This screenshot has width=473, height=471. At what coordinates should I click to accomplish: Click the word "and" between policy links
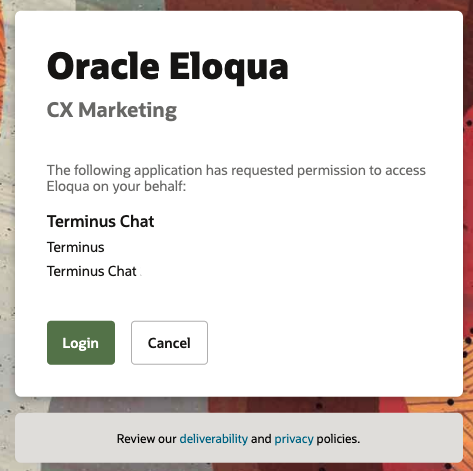[261, 439]
